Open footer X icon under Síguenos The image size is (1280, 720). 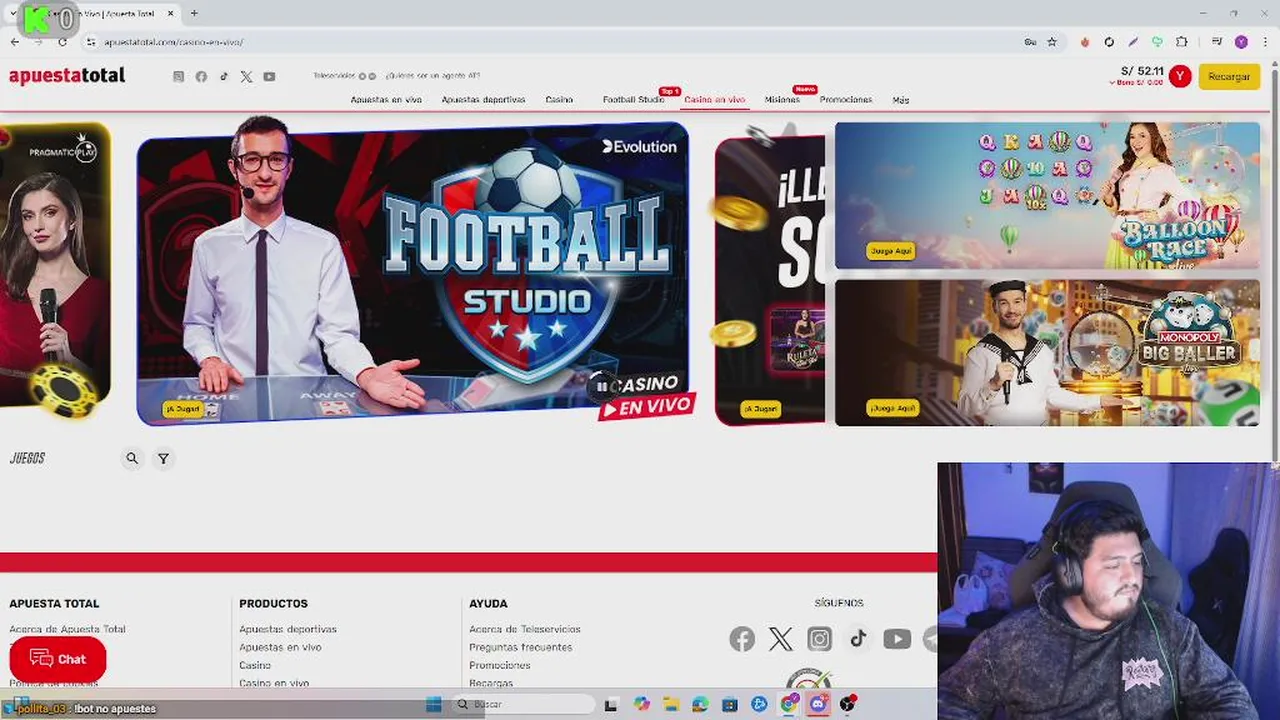(781, 639)
